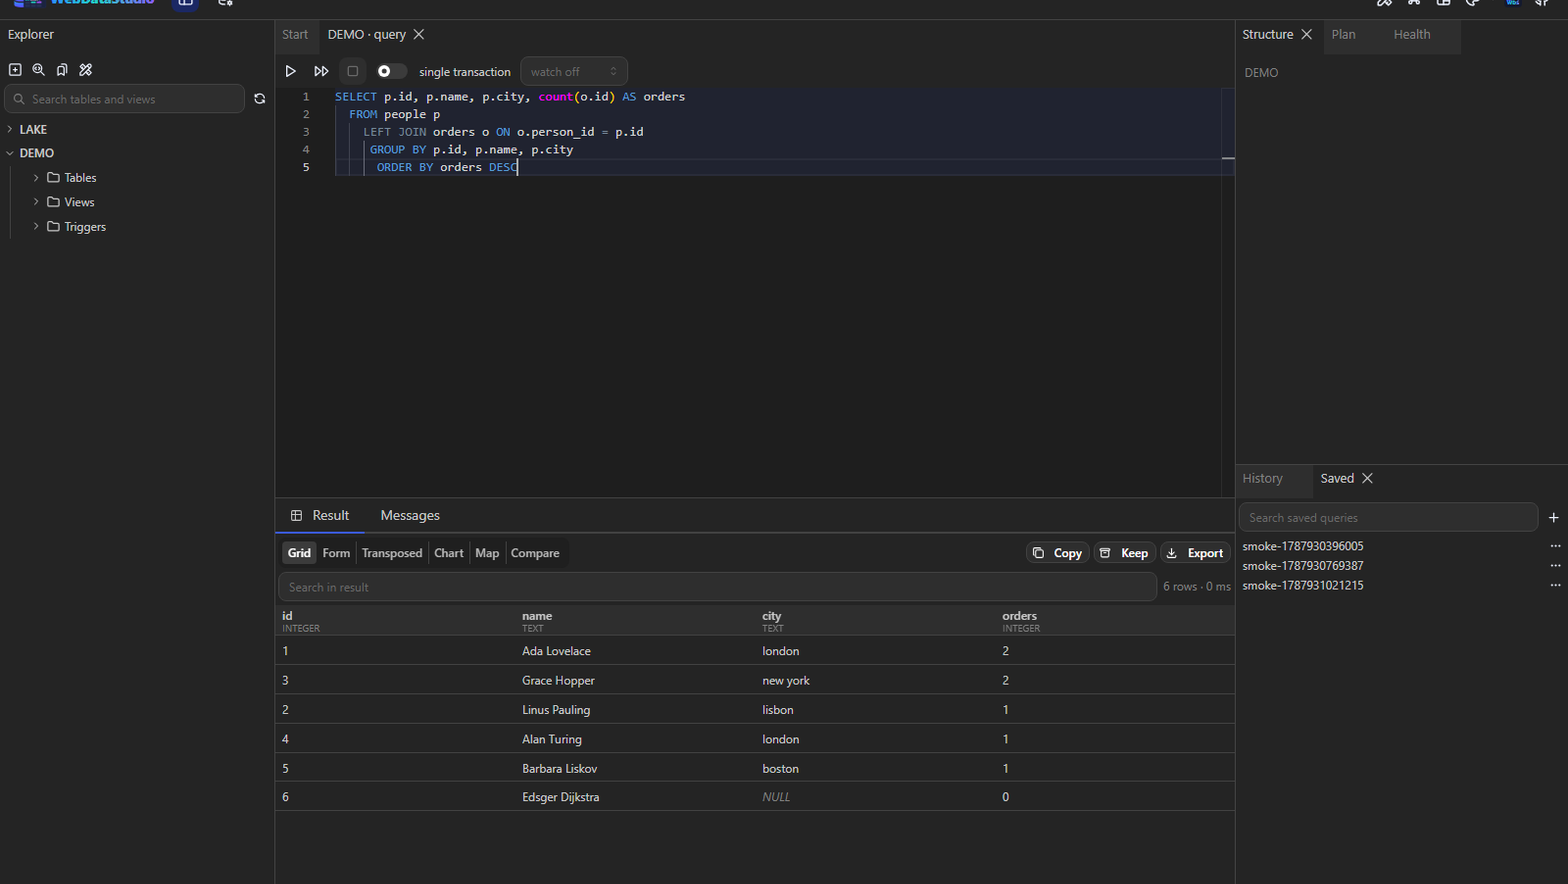Screen dimensions: 1568x884
Task: Click the Keep result button
Action: (1125, 553)
